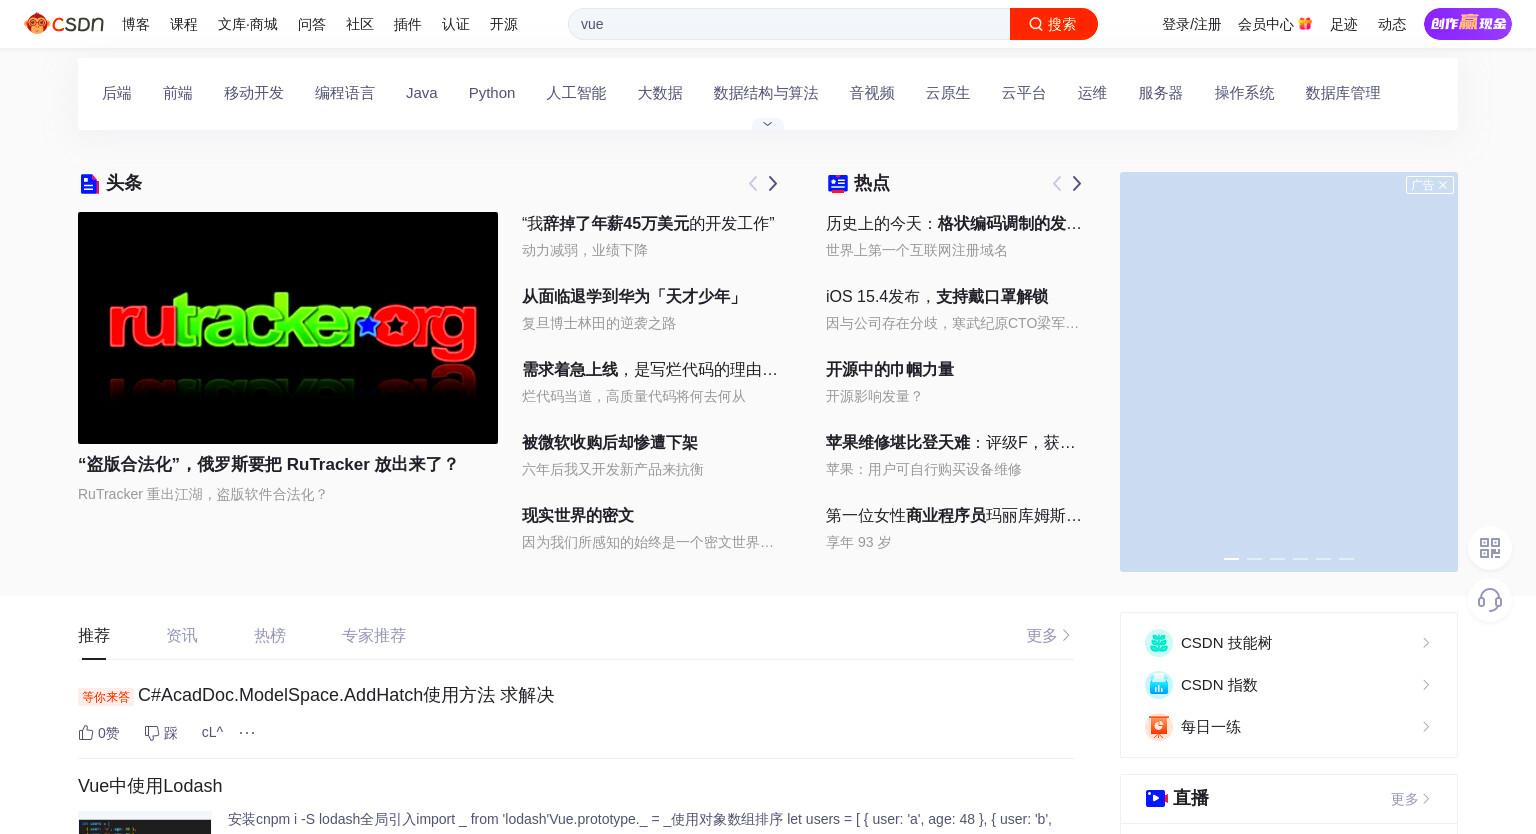Click the CSDN 技能树 icon
The width and height of the screenshot is (1536, 834).
[x=1158, y=642]
